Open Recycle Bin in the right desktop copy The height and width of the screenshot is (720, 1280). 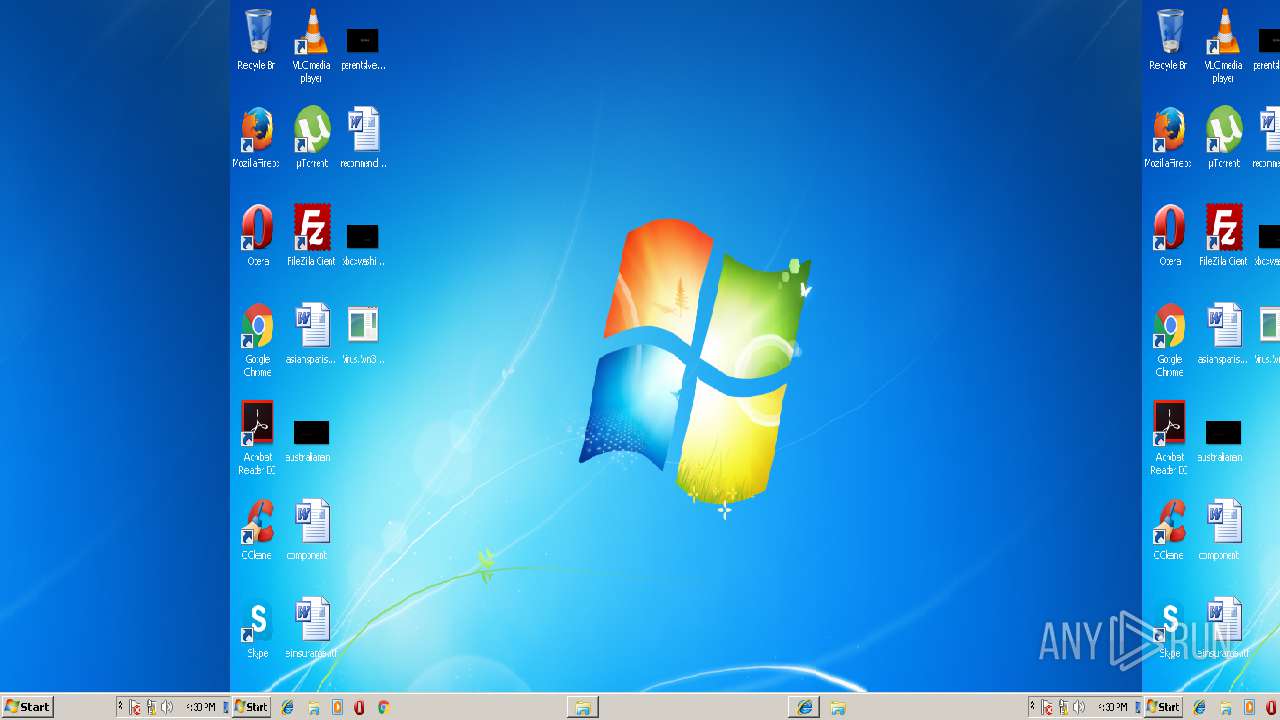pos(1169,40)
